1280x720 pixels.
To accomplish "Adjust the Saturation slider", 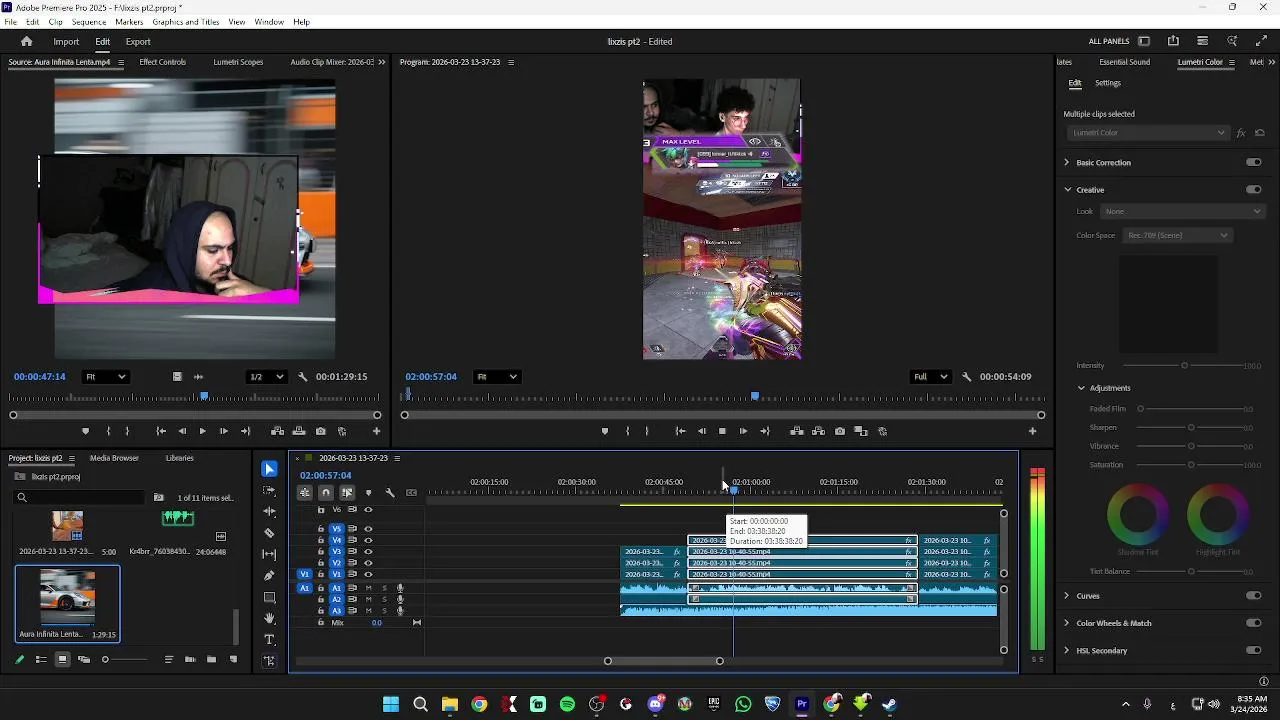I will [1191, 465].
